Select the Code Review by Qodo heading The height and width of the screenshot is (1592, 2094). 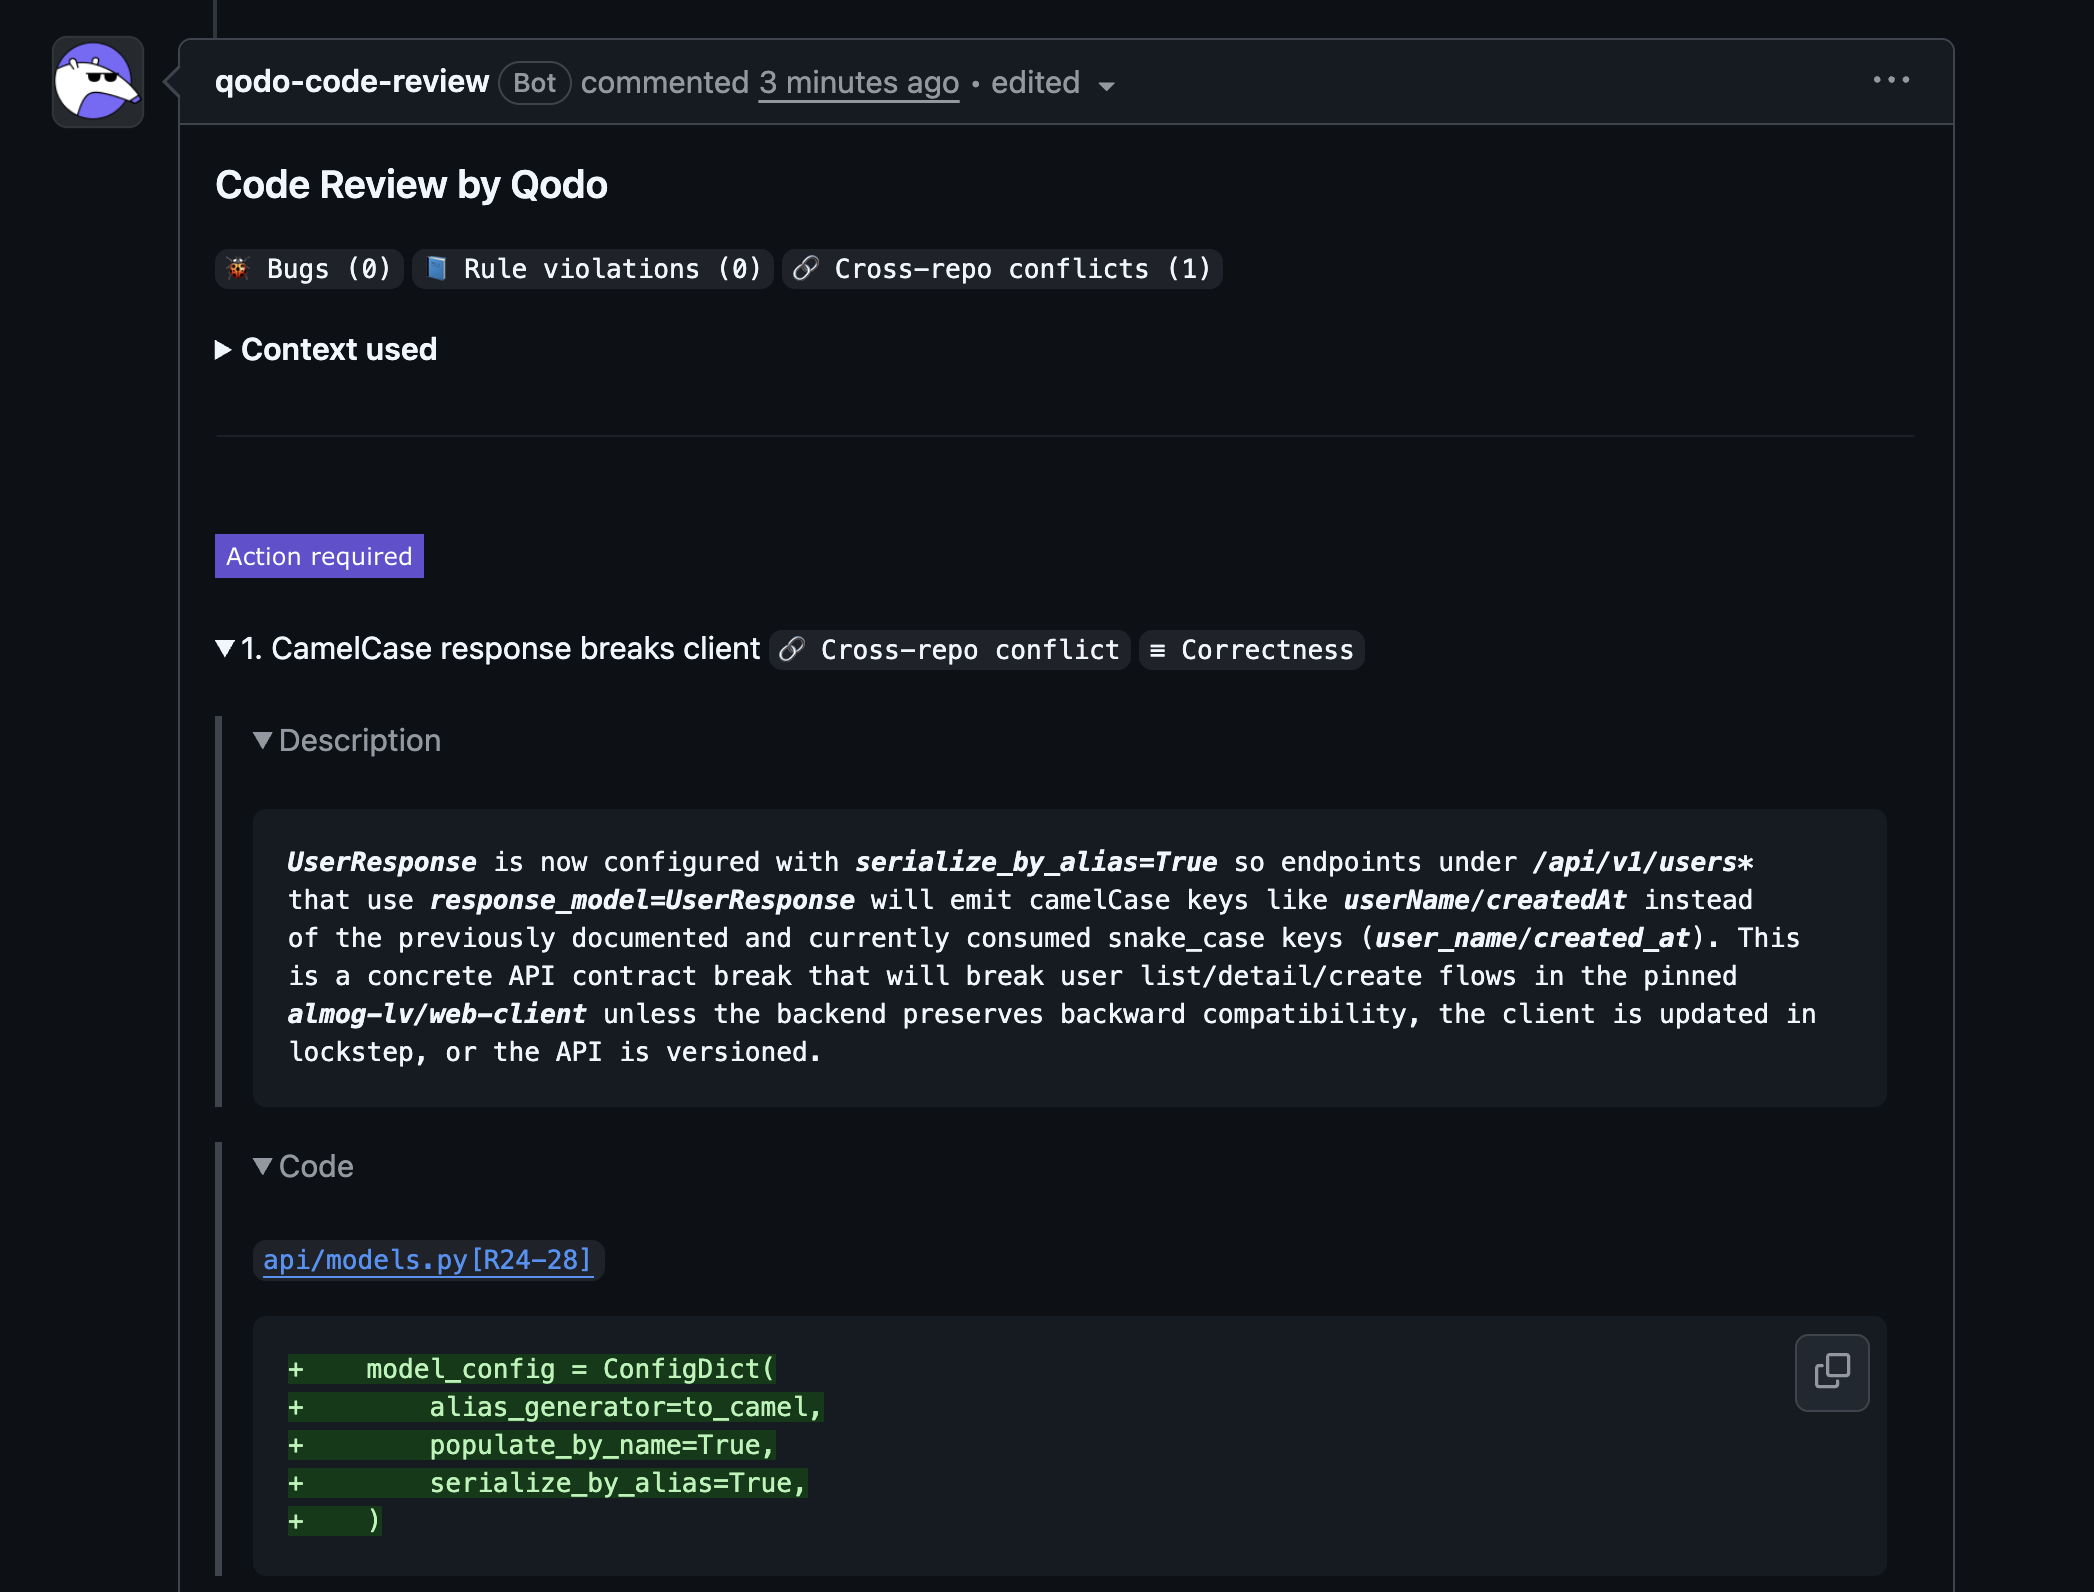pos(411,185)
